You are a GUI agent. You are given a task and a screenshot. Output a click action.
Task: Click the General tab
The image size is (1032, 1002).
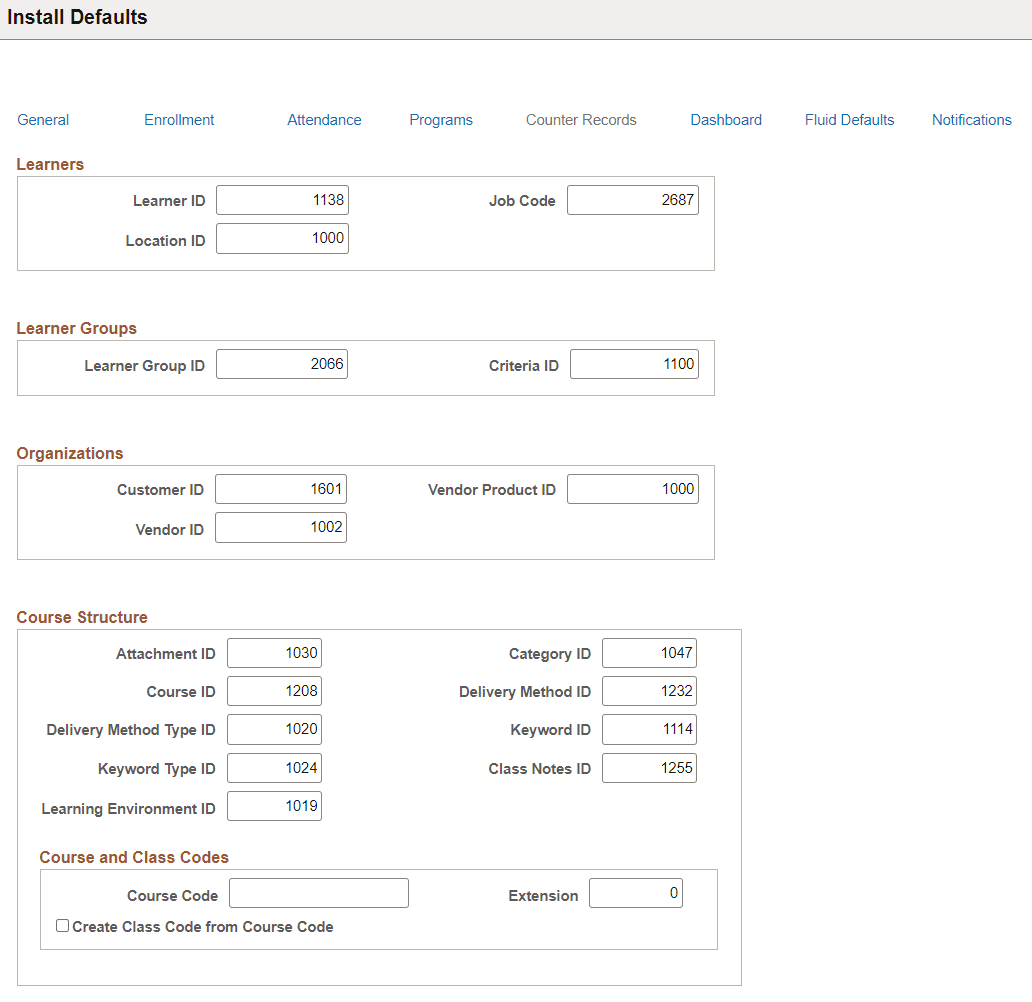point(42,119)
